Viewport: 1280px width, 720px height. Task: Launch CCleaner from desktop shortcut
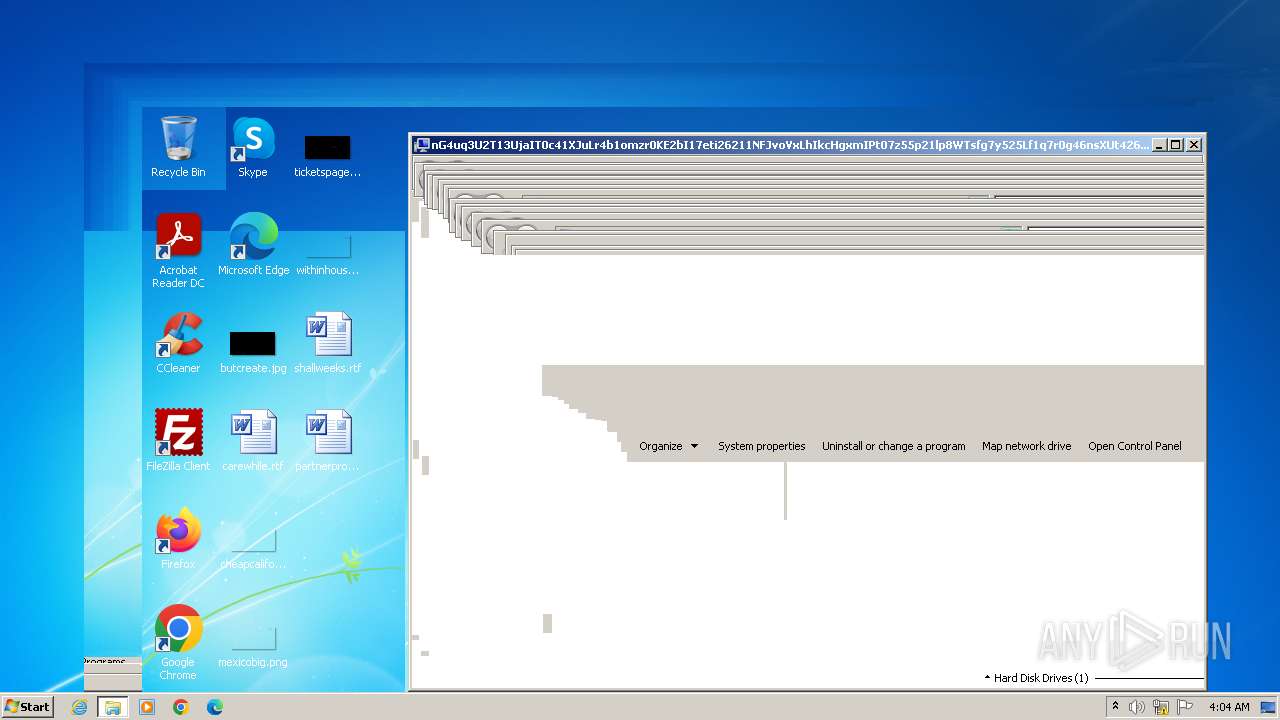178,342
